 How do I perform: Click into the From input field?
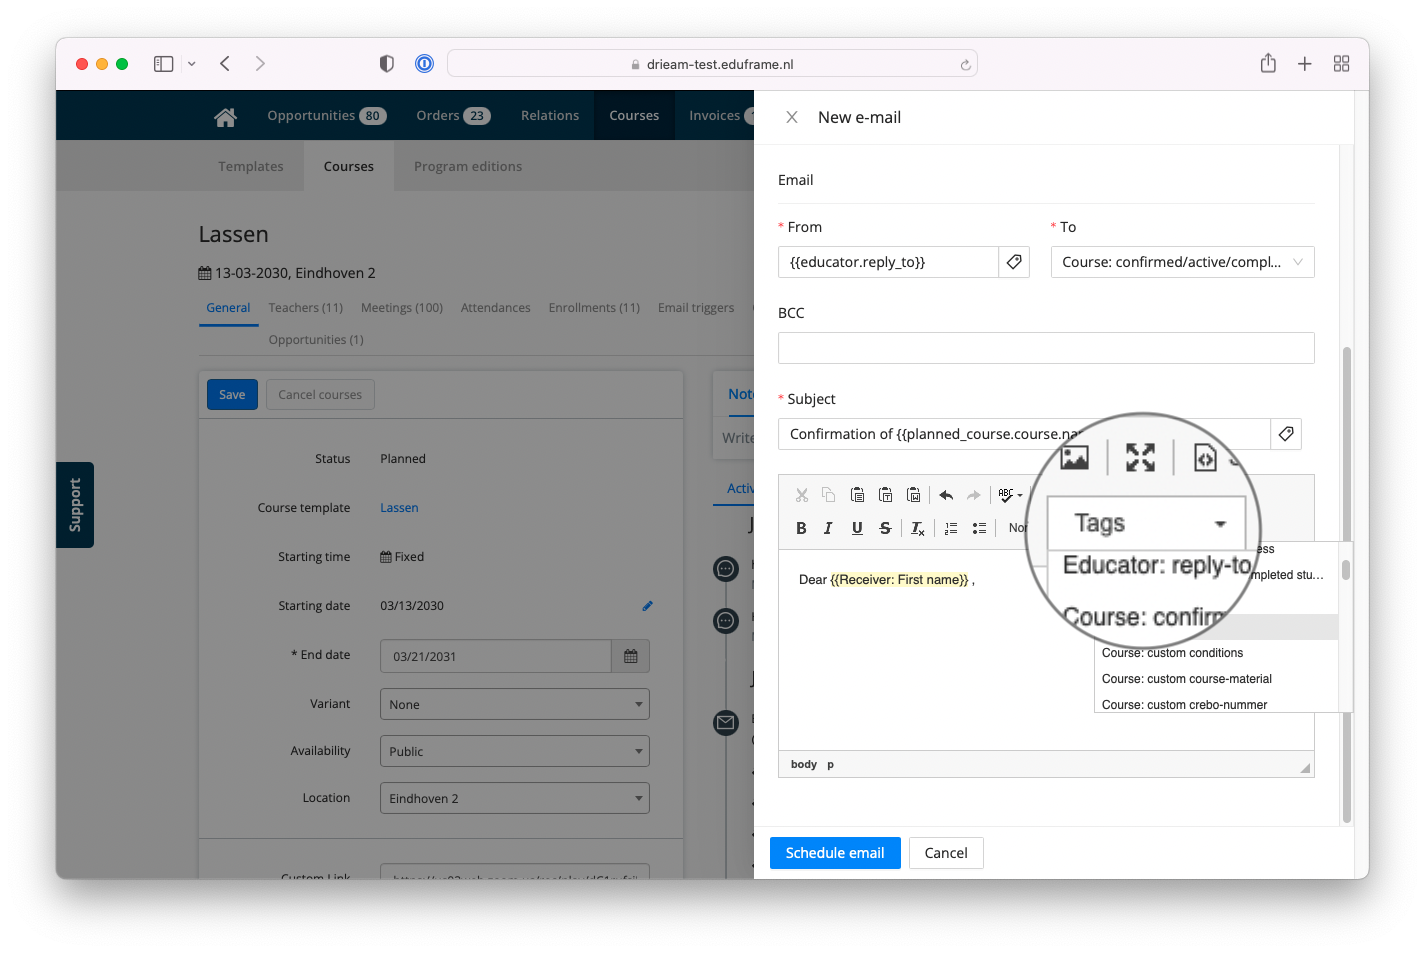coord(888,262)
